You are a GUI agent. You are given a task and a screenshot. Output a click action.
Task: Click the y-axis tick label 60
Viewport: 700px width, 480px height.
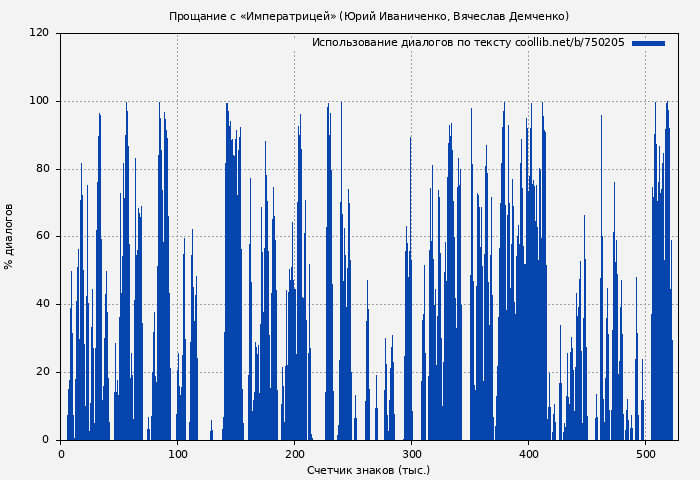[42, 237]
